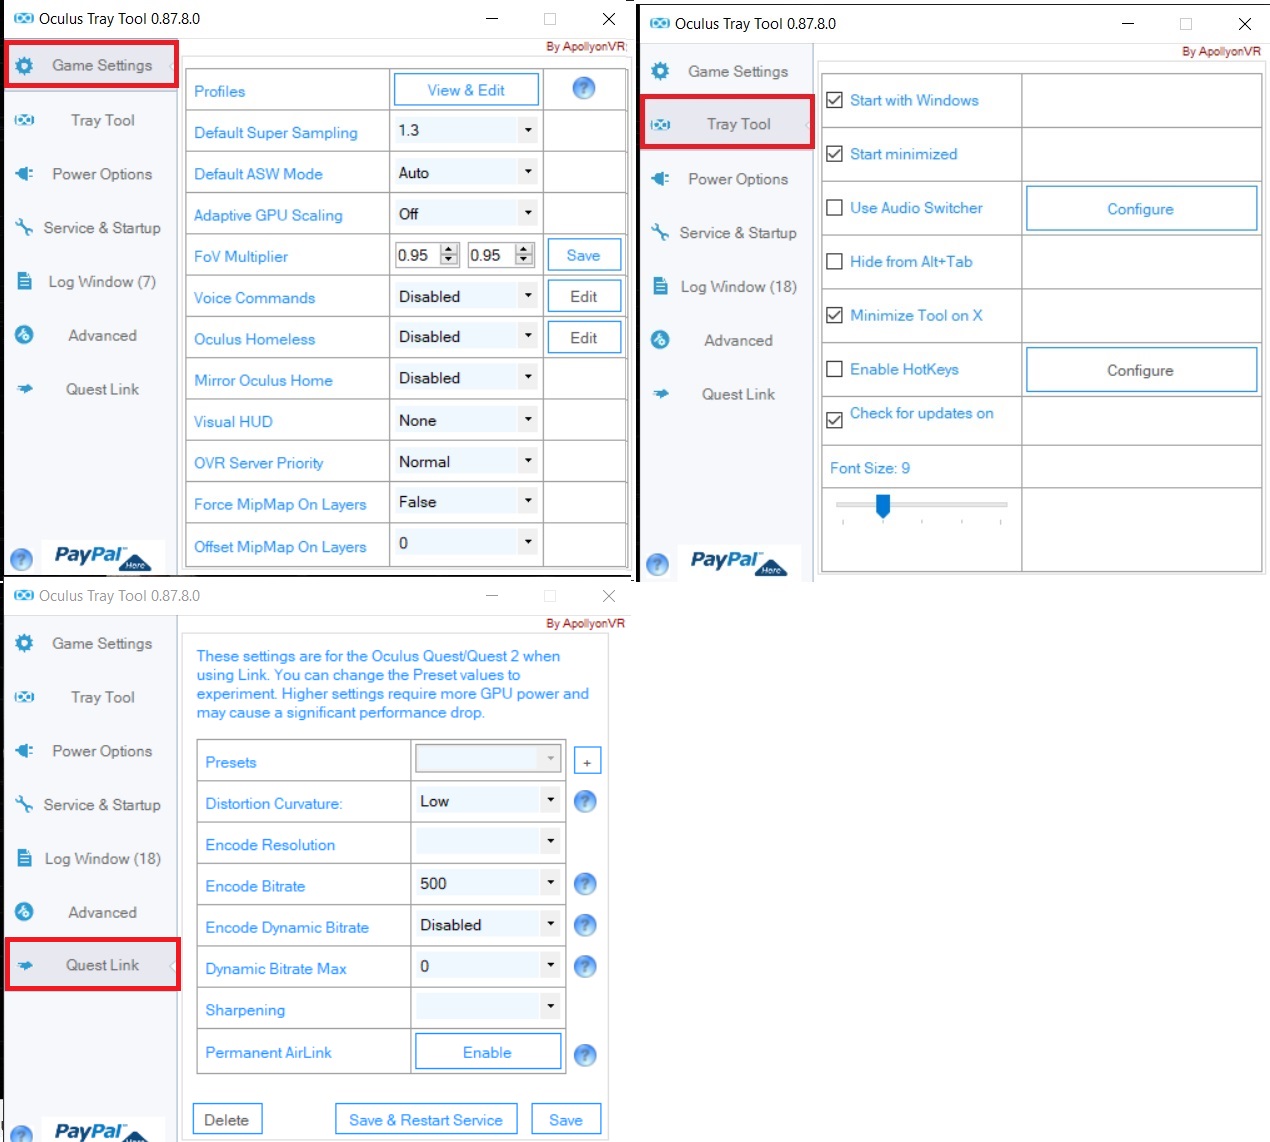Adjust the Font Size slider thumb
This screenshot has height=1142, width=1270.
[x=883, y=506]
